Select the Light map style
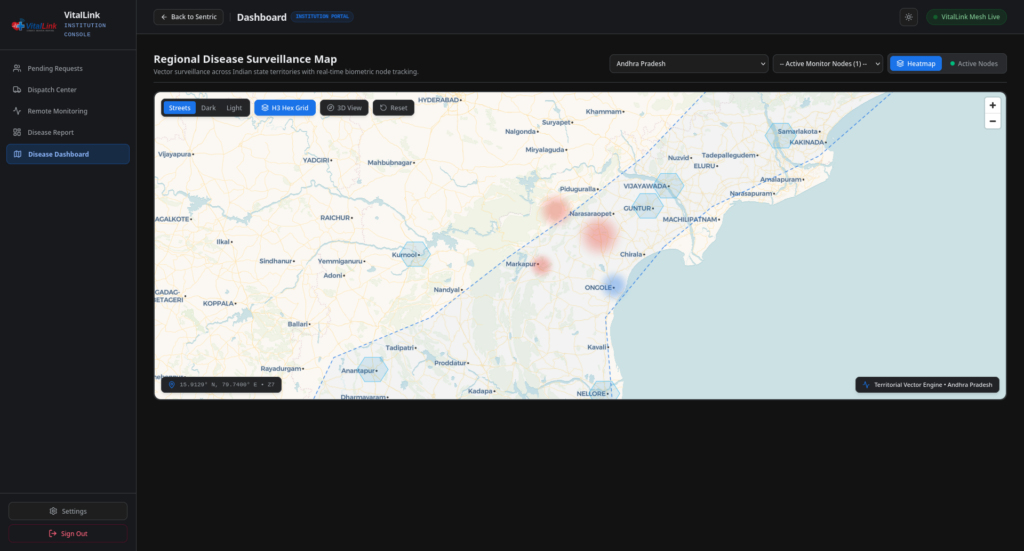Screen dimensions: 1024x551 click(x=234, y=108)
